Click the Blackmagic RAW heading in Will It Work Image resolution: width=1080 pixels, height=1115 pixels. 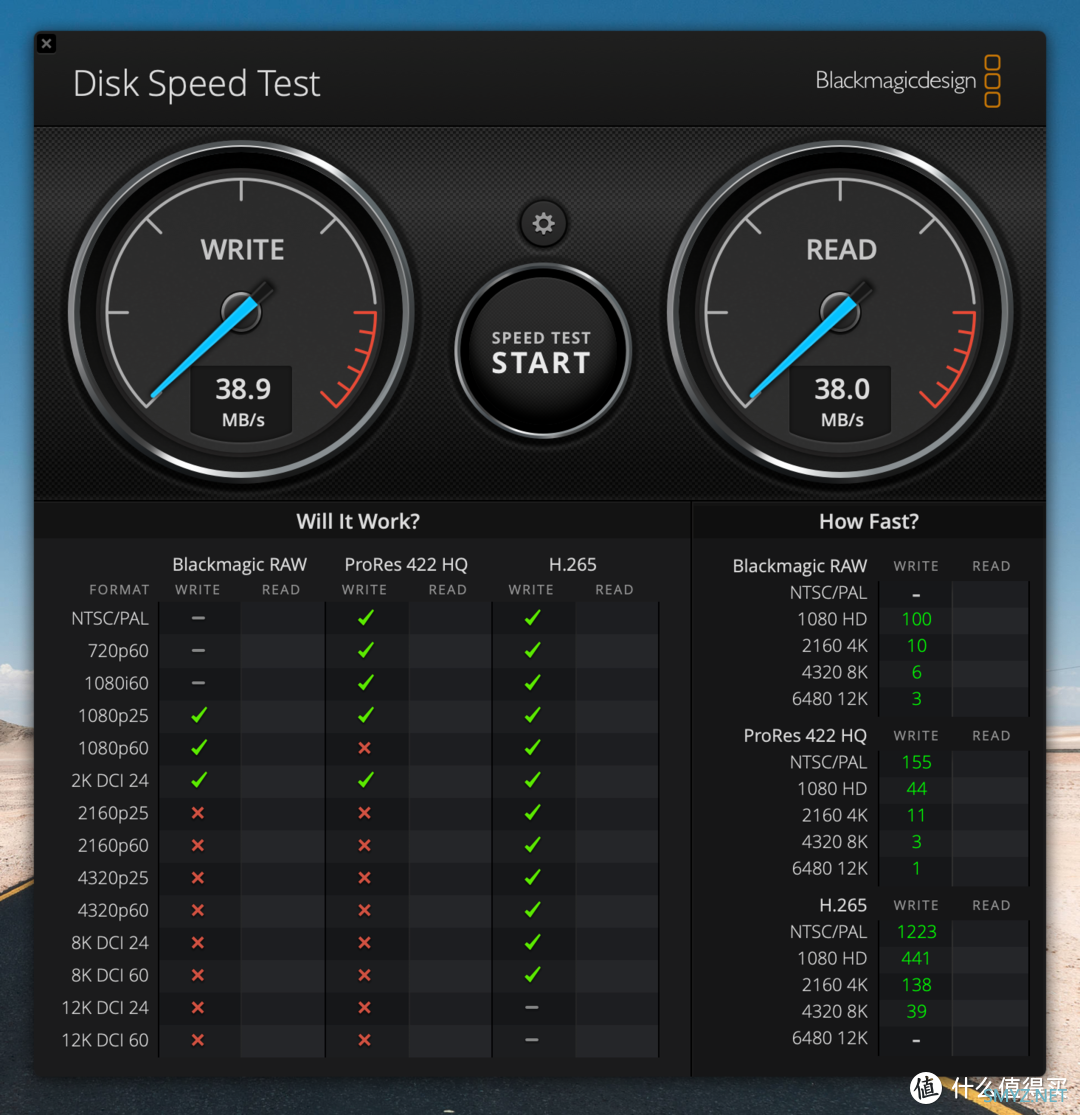pos(240,565)
